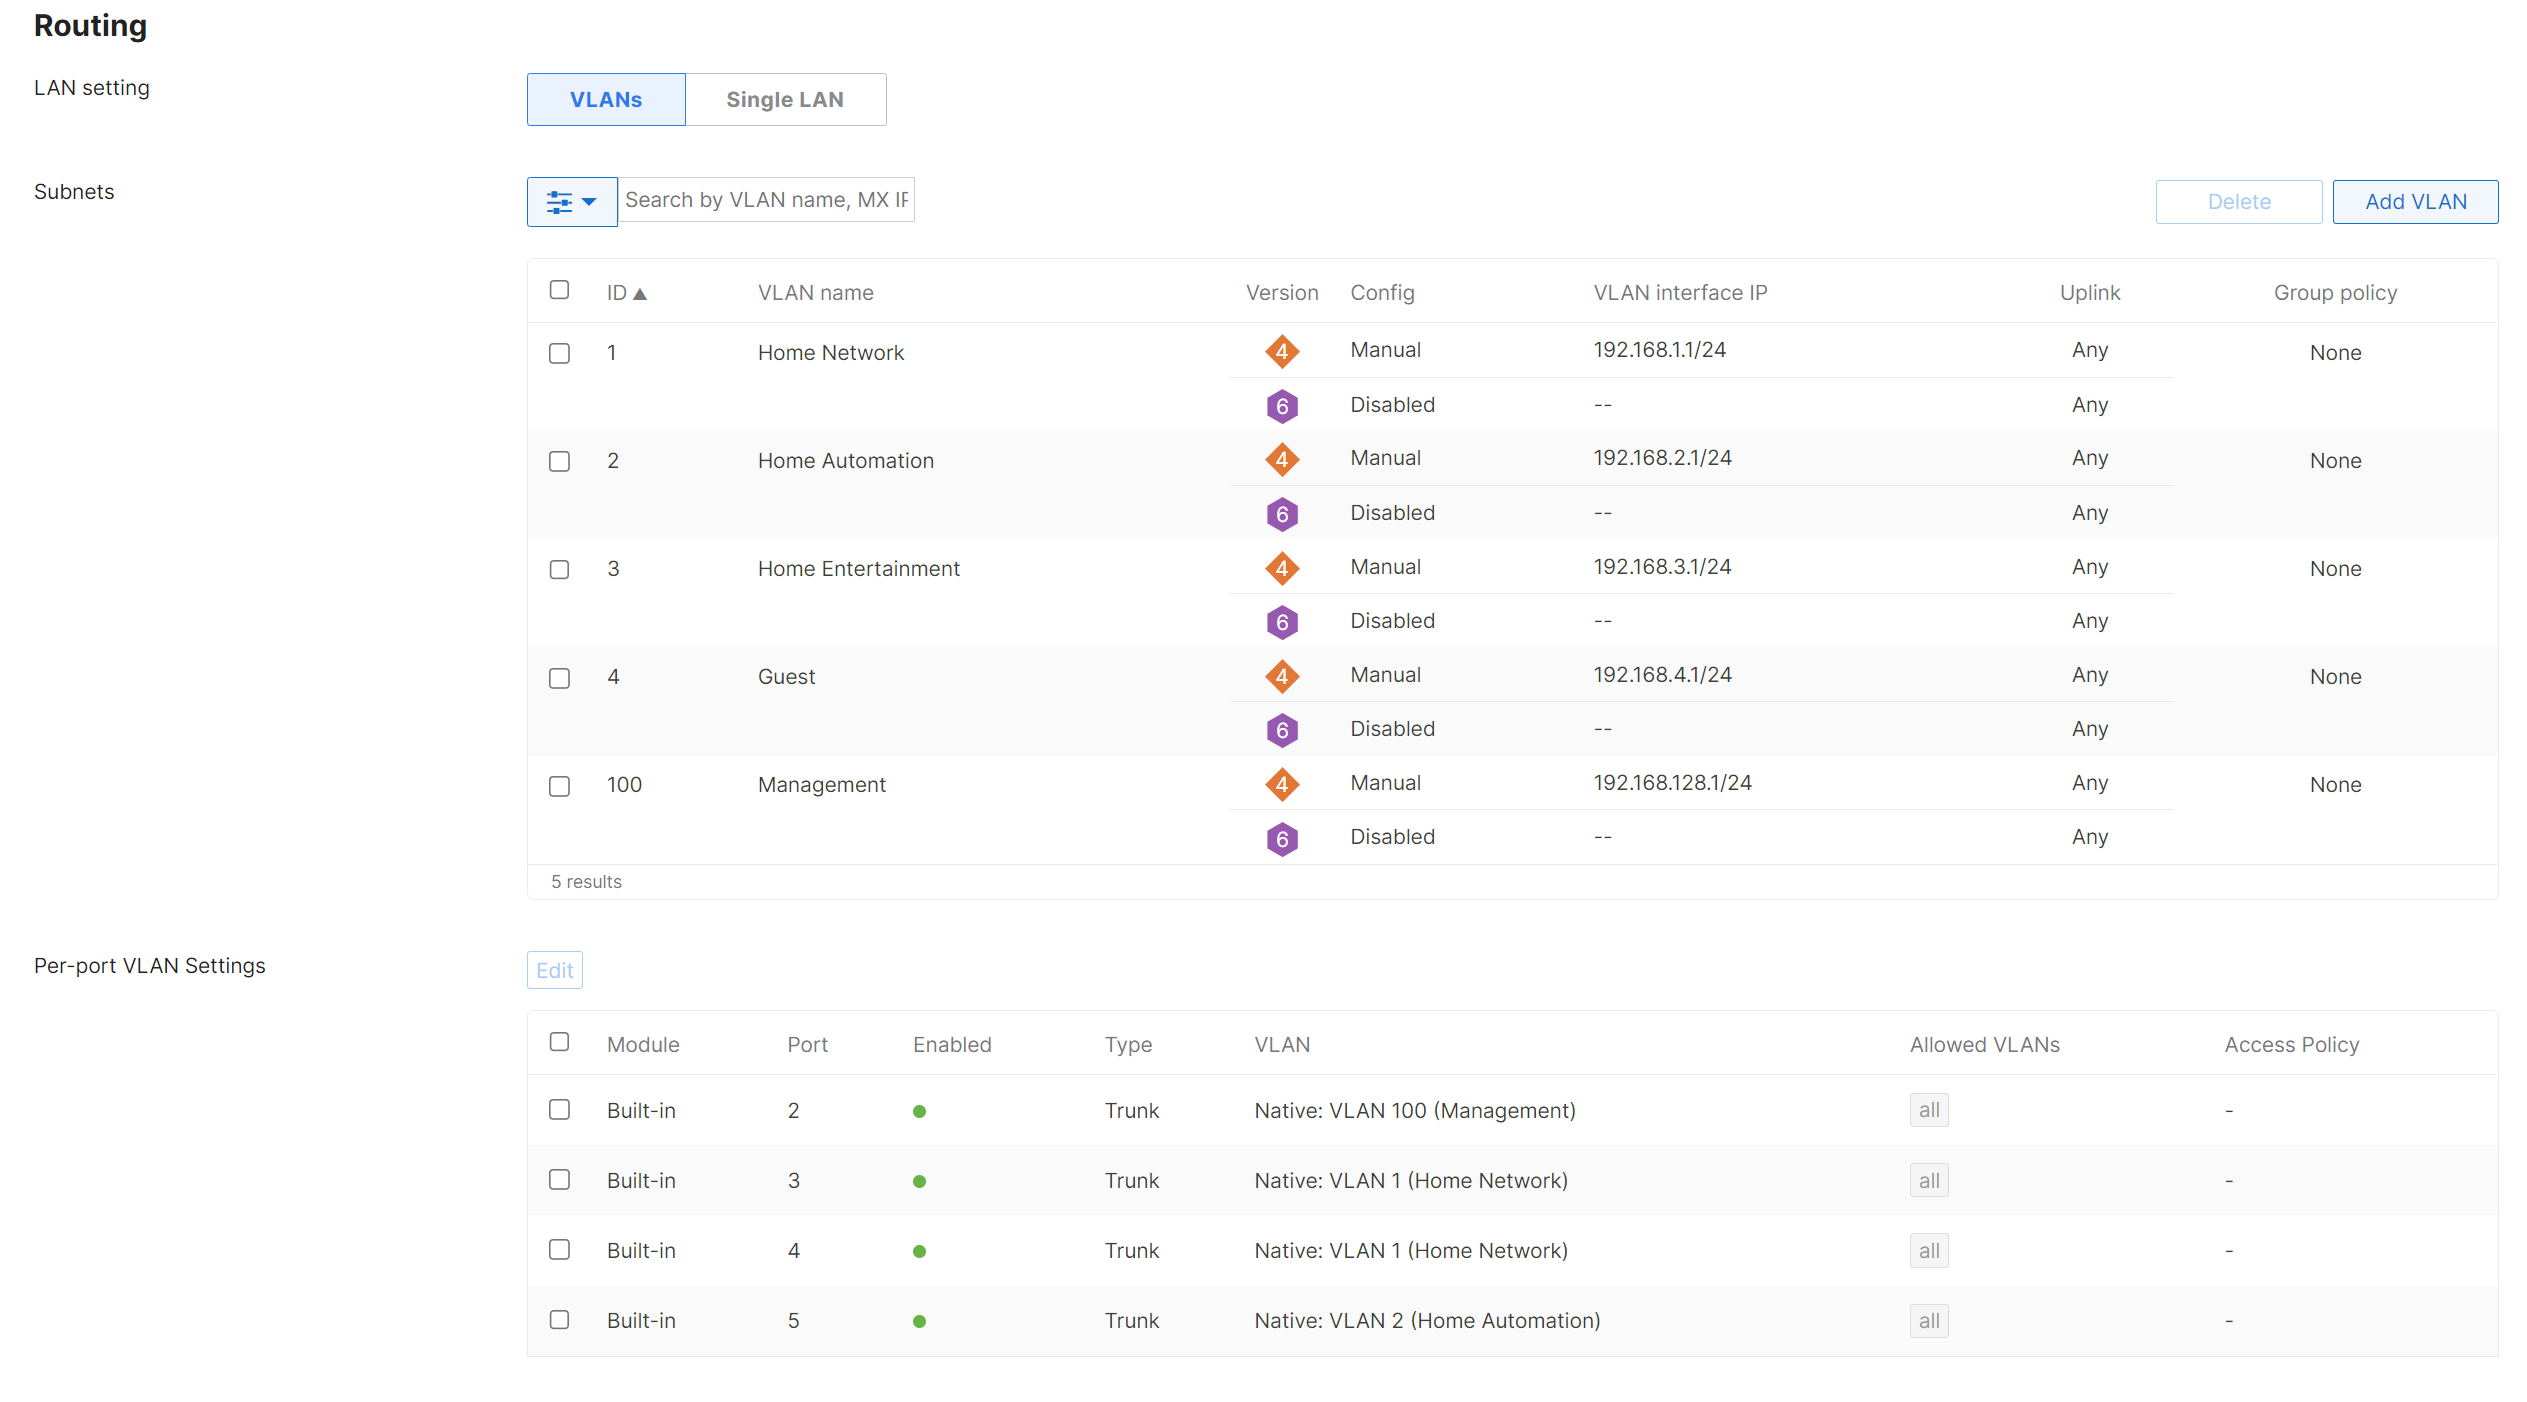
Task: Click the IPv4 version icon for Home Network
Action: click(x=1282, y=352)
